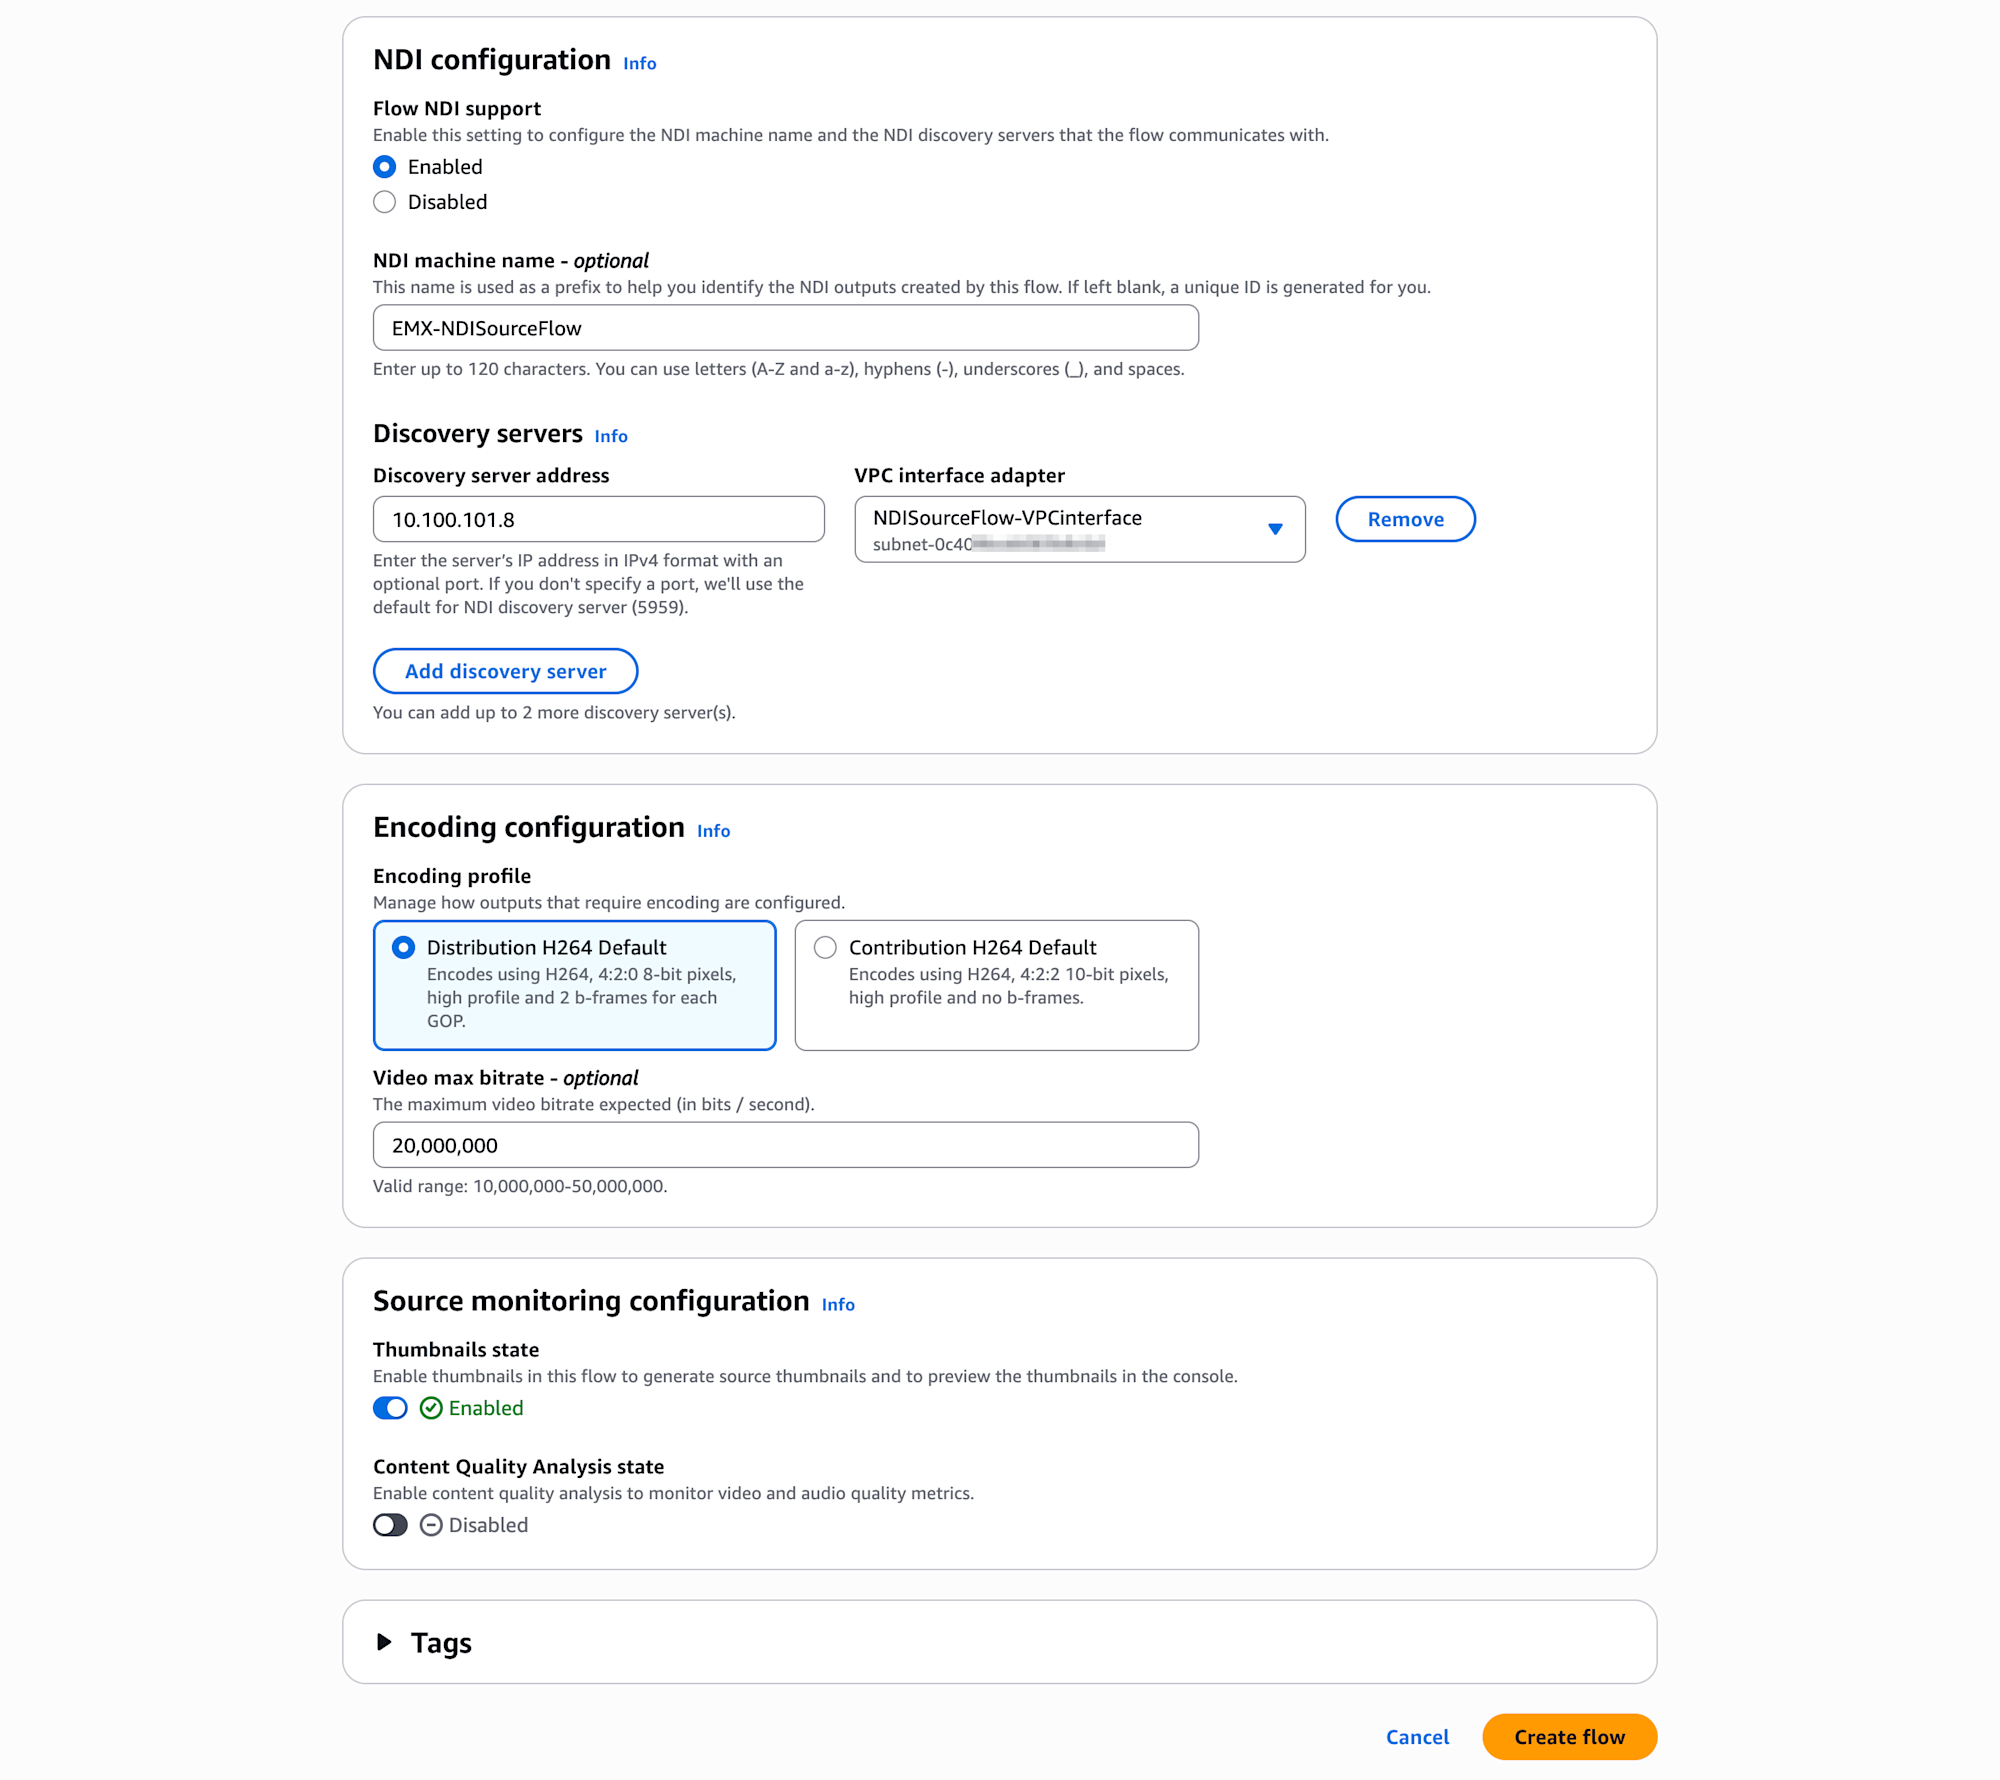The height and width of the screenshot is (1780, 2000).
Task: Open NDI configuration Info link
Action: tap(639, 63)
